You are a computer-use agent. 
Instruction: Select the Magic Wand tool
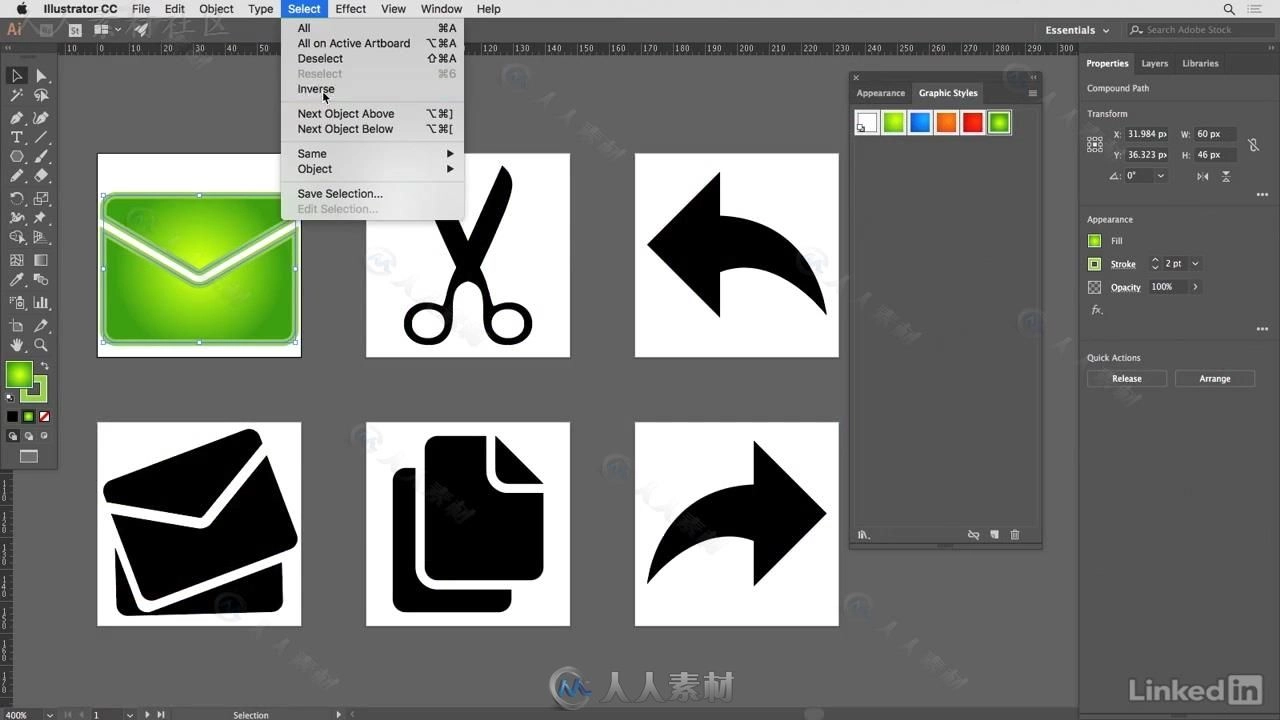tap(17, 96)
